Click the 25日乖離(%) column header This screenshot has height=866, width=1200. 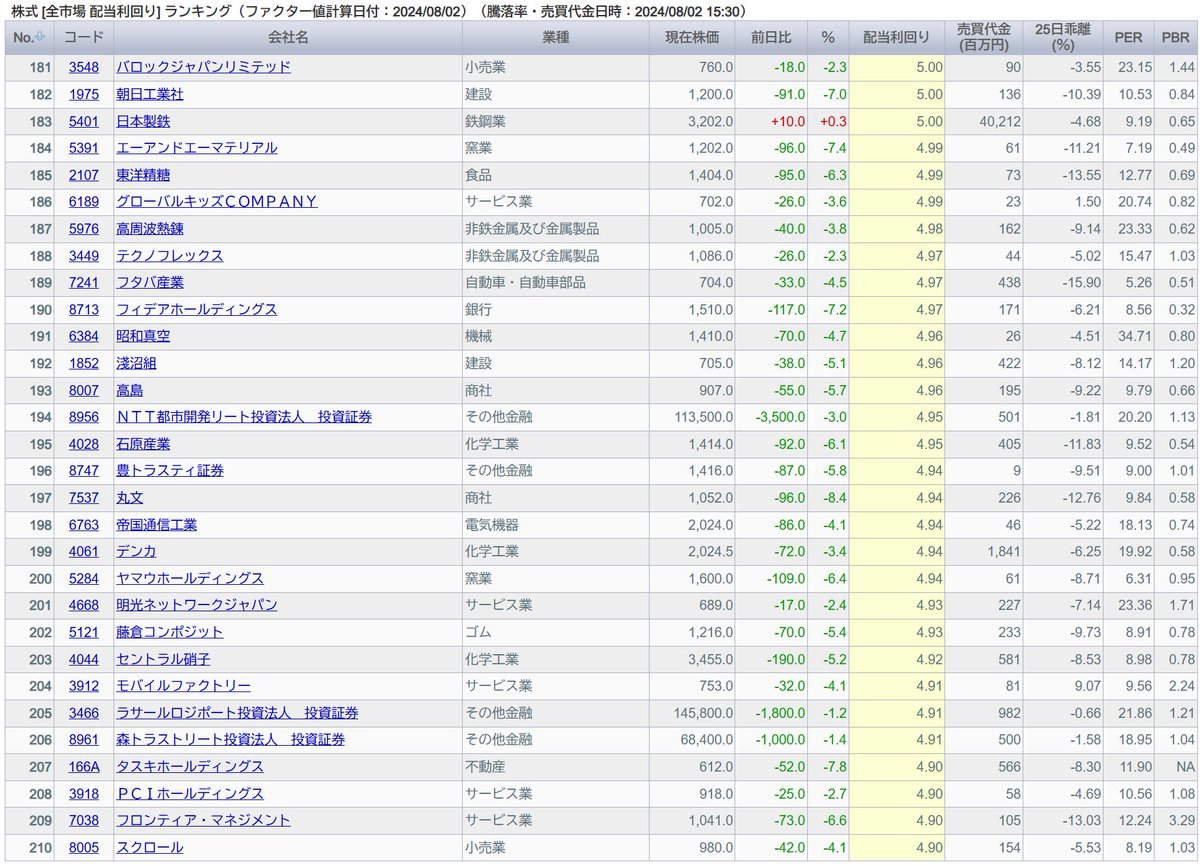[x=1065, y=37]
